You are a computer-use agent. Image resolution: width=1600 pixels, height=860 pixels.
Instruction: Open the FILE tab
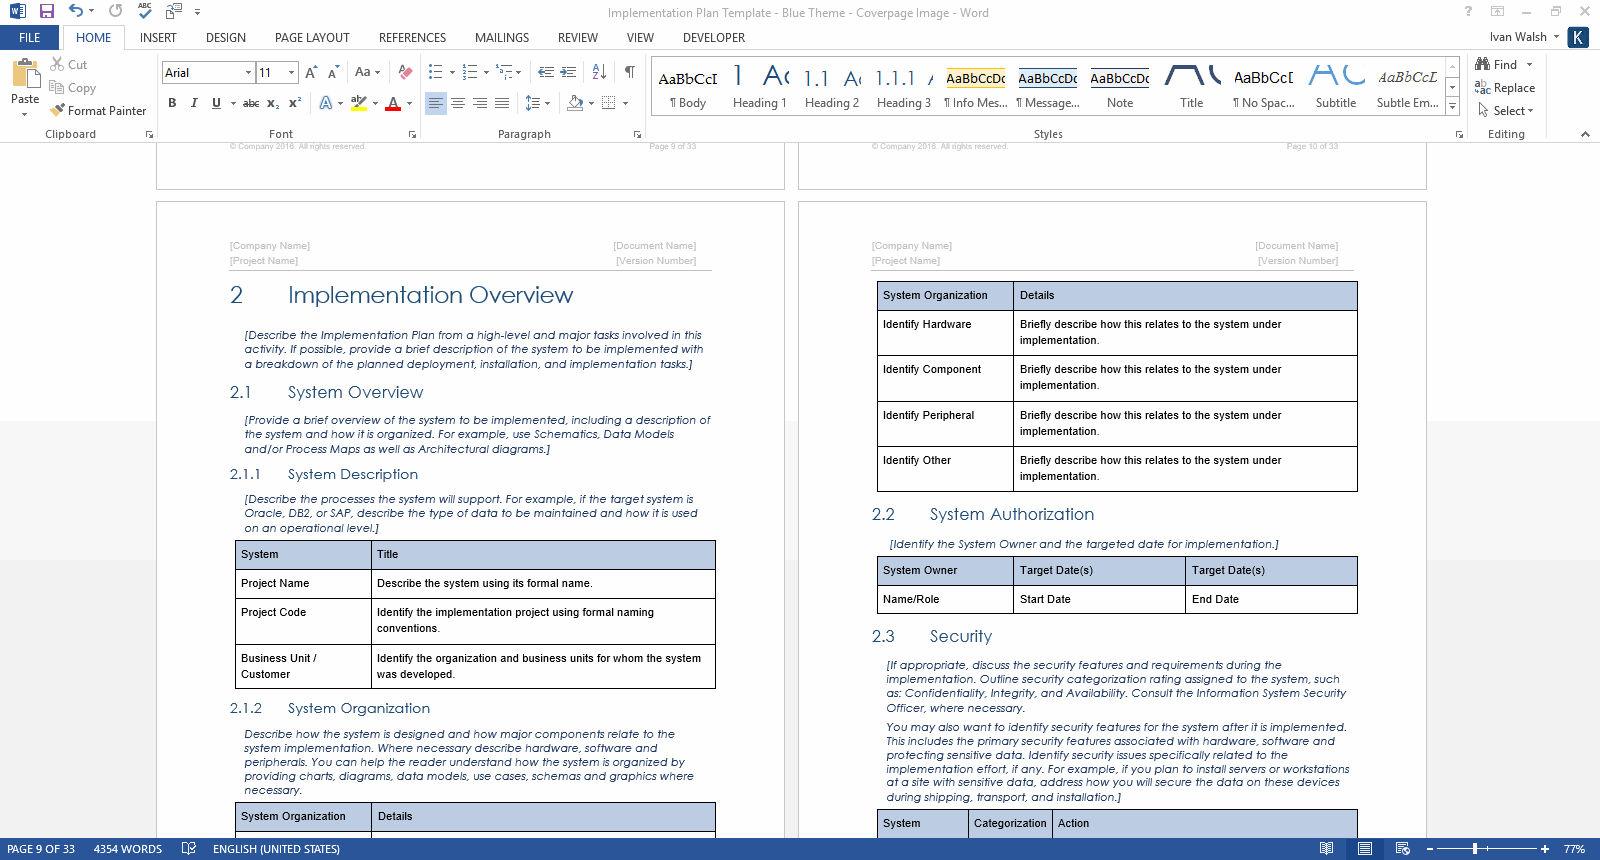30,38
